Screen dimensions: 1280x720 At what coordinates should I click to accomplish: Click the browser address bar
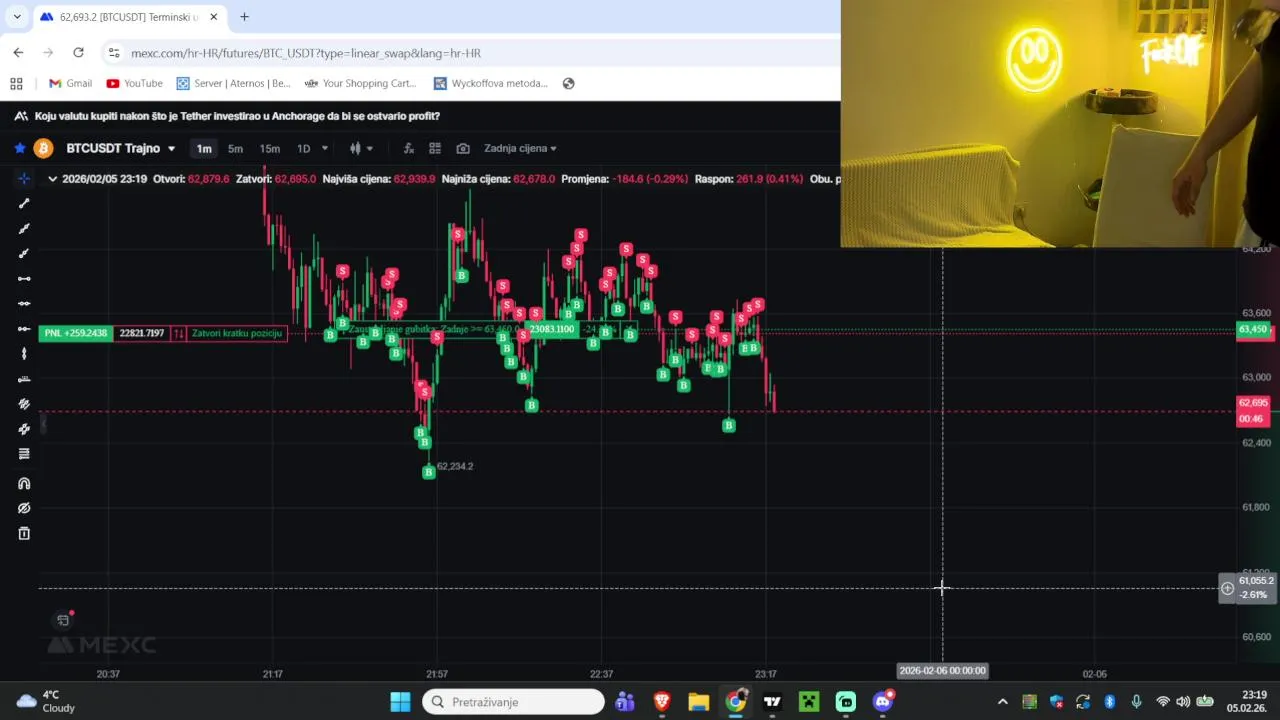[470, 53]
